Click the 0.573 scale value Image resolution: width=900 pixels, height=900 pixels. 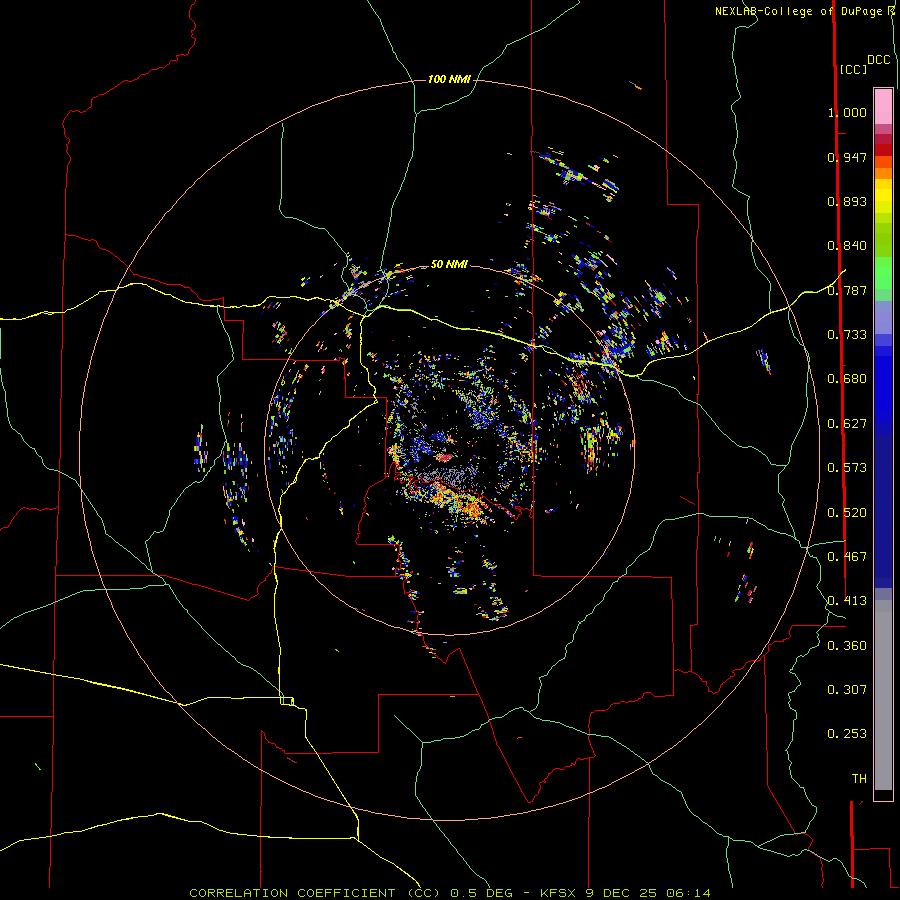tap(847, 468)
